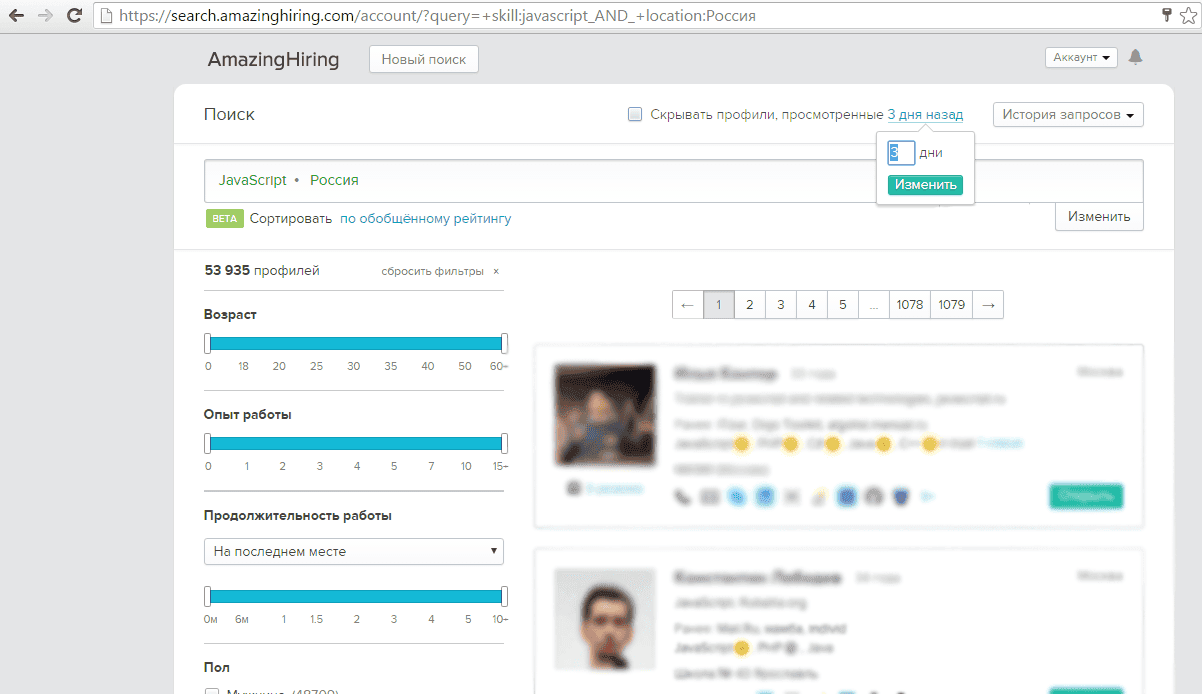The image size is (1202, 694).
Task: Click the BETA badge next to Сортировать
Action: [224, 218]
